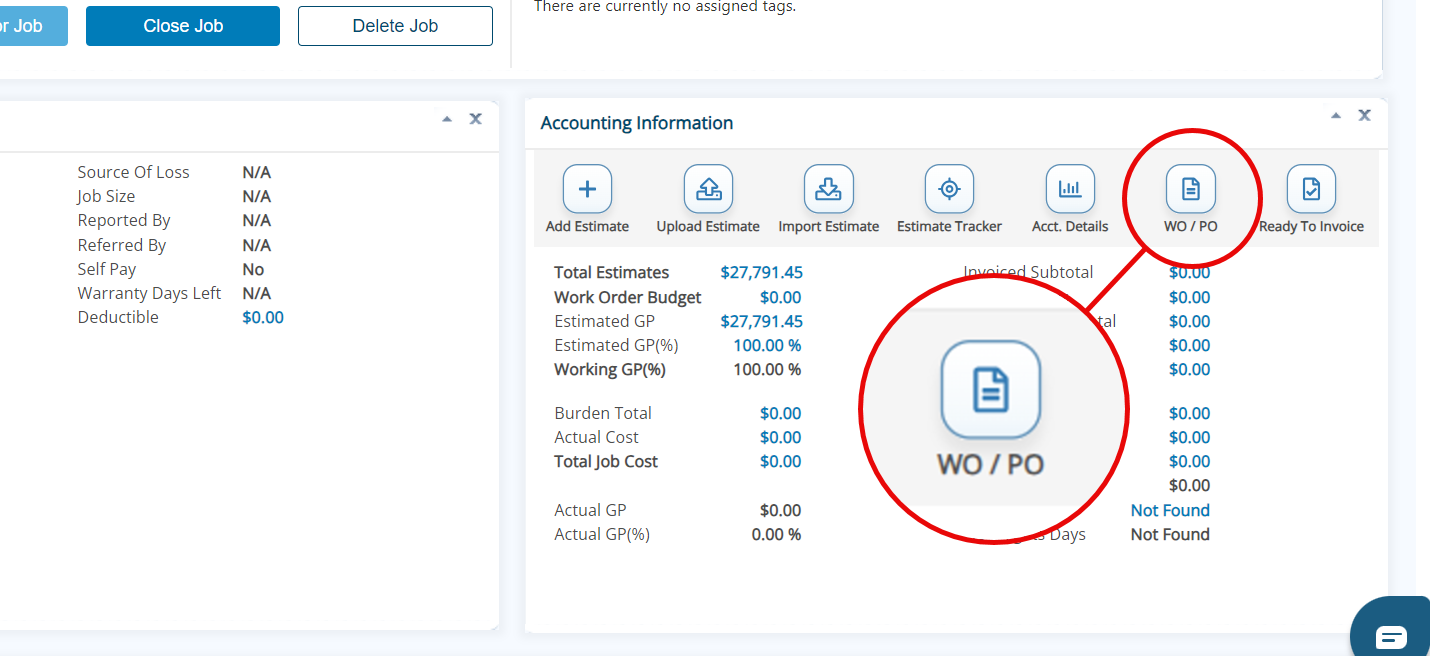Screen dimensions: 1430x656
Task: Open the Total Estimates amount $27,791.45
Action: click(x=761, y=272)
